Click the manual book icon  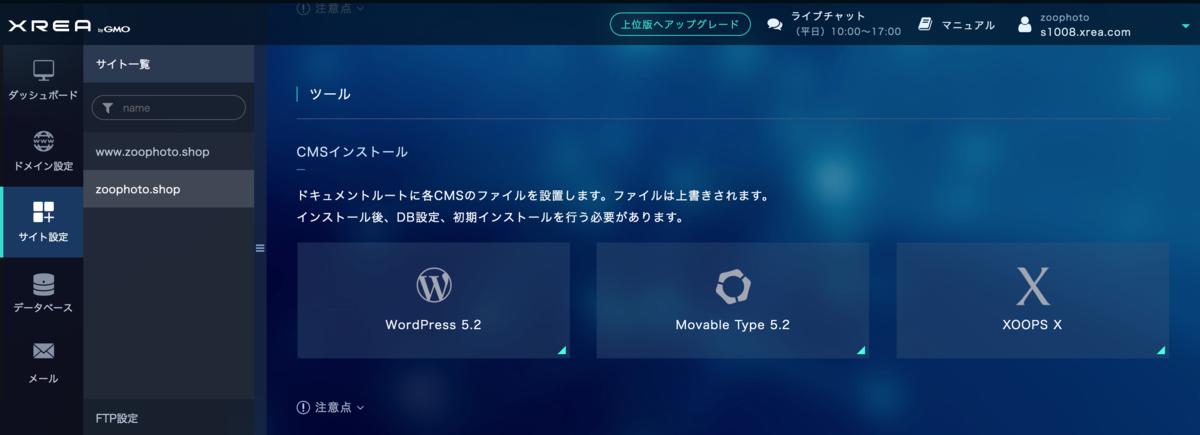pyautogui.click(x=926, y=24)
